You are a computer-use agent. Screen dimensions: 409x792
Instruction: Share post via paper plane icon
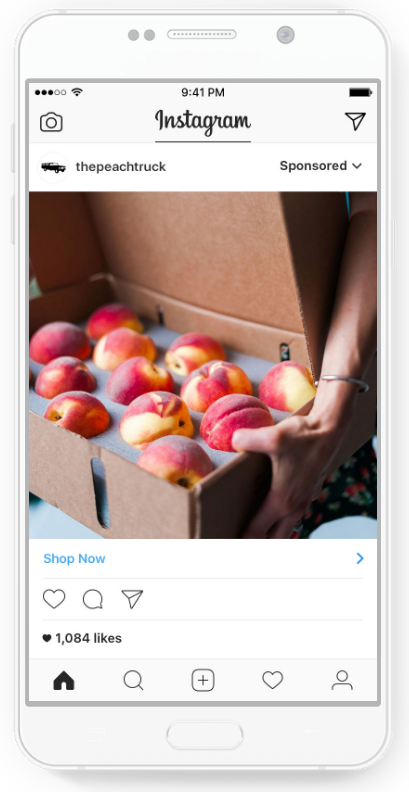point(132,599)
